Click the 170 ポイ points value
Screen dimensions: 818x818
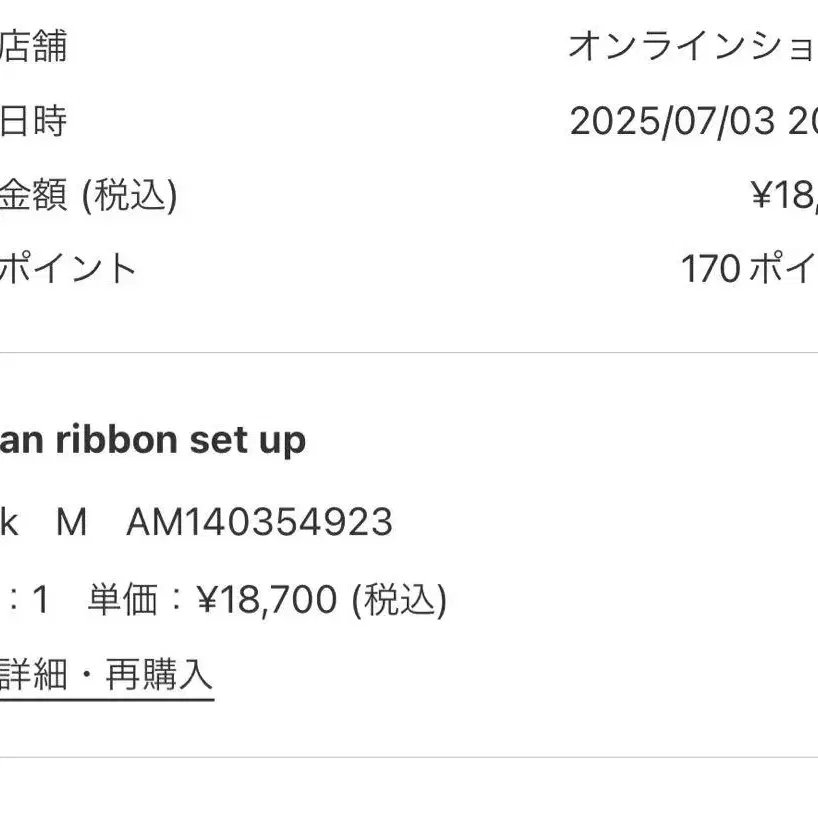(749, 269)
